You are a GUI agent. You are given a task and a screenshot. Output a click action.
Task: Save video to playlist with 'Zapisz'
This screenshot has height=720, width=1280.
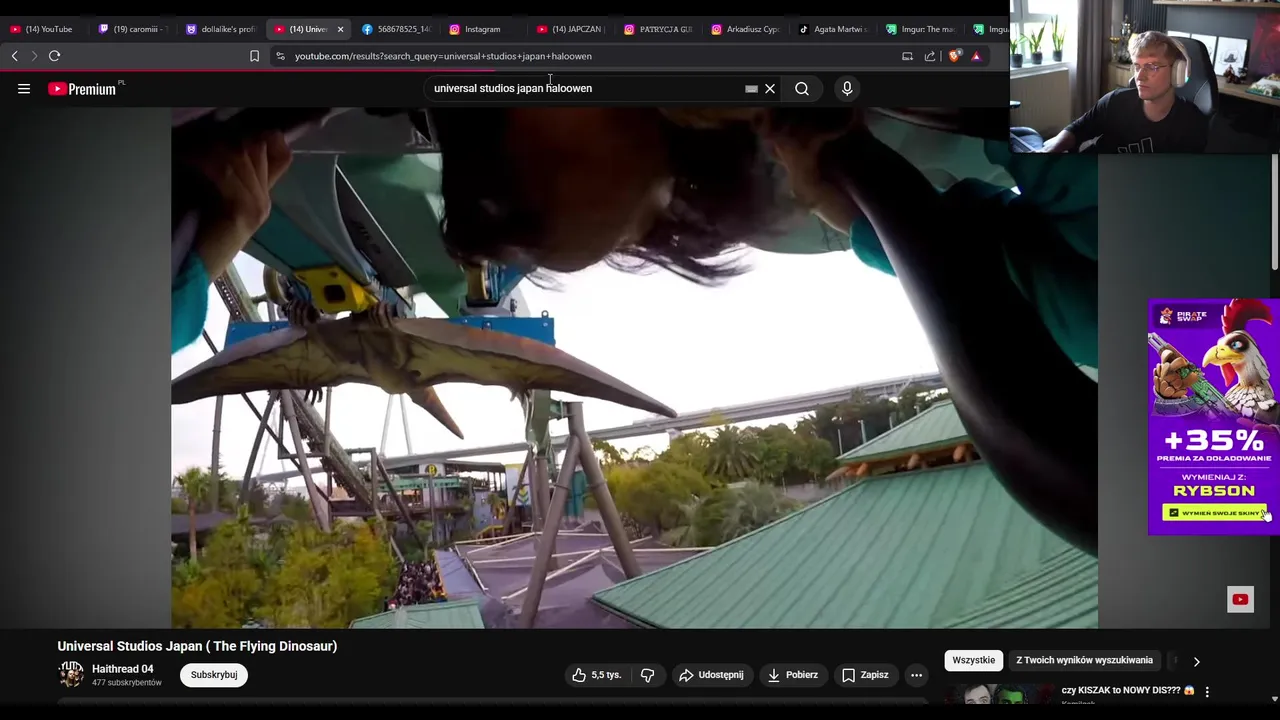coord(866,675)
